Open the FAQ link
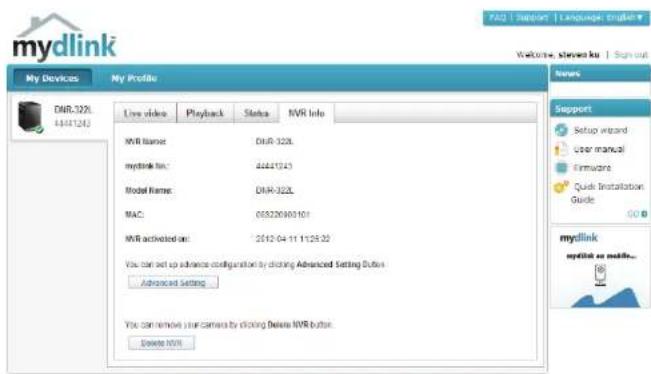This screenshot has height=374, width=651. (x=497, y=18)
